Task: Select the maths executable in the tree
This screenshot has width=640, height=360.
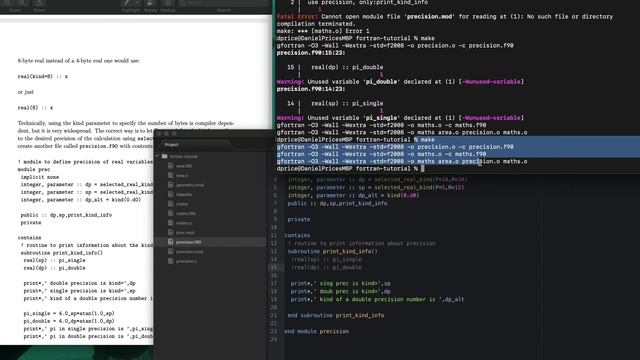Action: point(182,204)
